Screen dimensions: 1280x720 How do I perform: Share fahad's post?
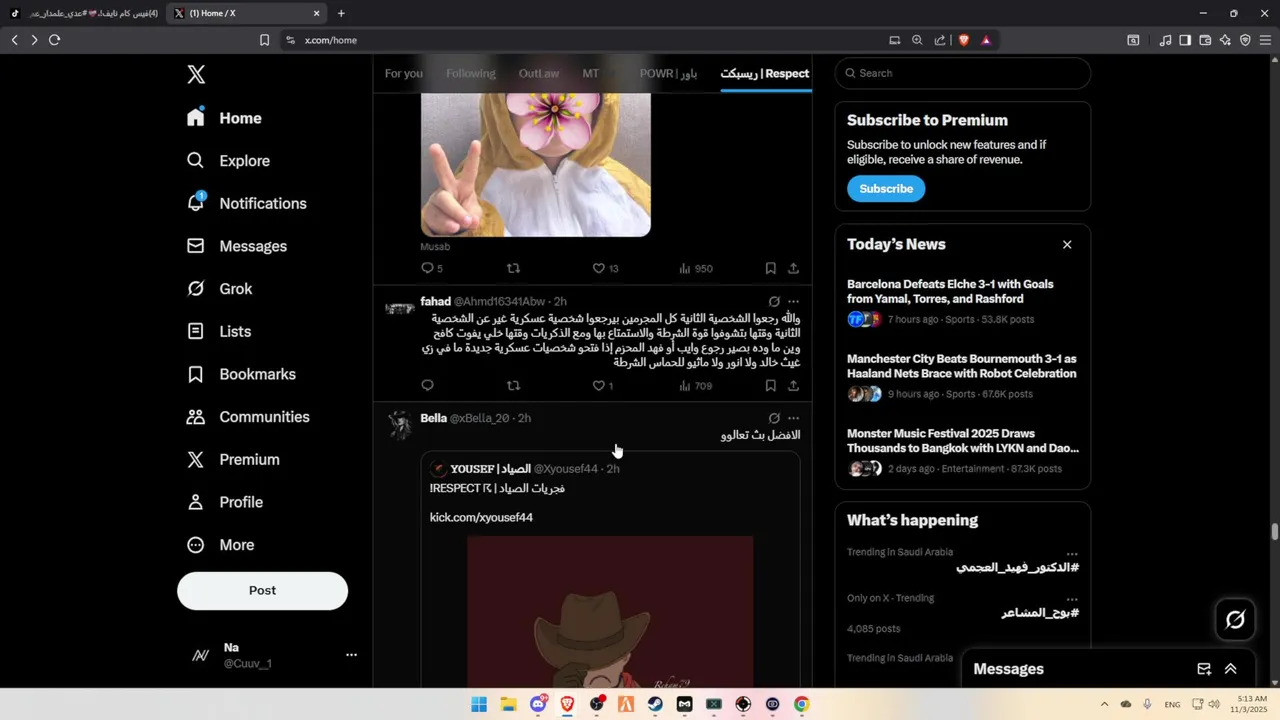click(793, 385)
